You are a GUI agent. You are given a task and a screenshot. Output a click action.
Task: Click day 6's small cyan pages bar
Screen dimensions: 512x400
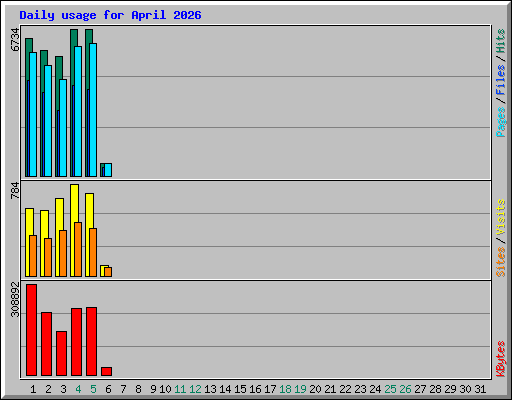click(x=108, y=170)
